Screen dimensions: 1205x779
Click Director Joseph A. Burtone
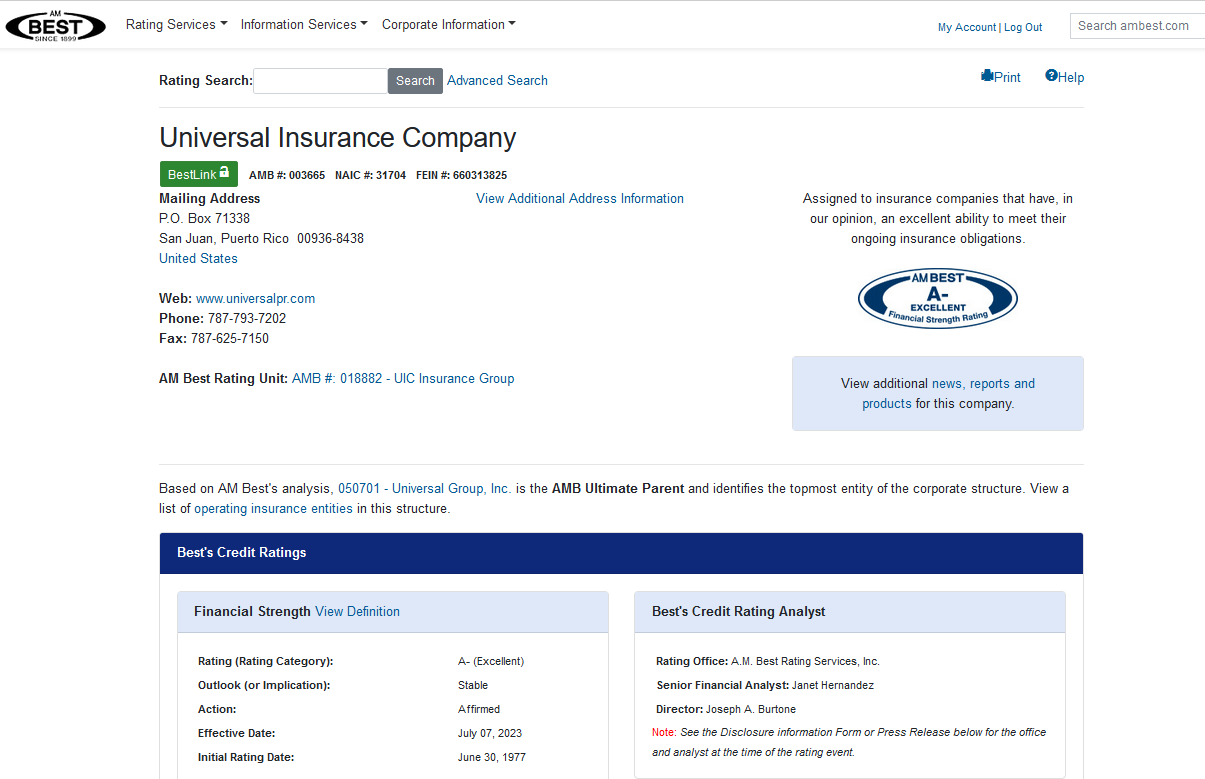pyautogui.click(x=726, y=709)
